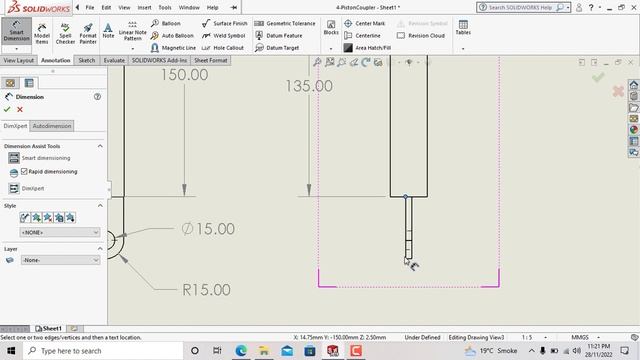The image size is (640, 360).
Task: Open Geometric Tolerance tool
Action: [285, 24]
